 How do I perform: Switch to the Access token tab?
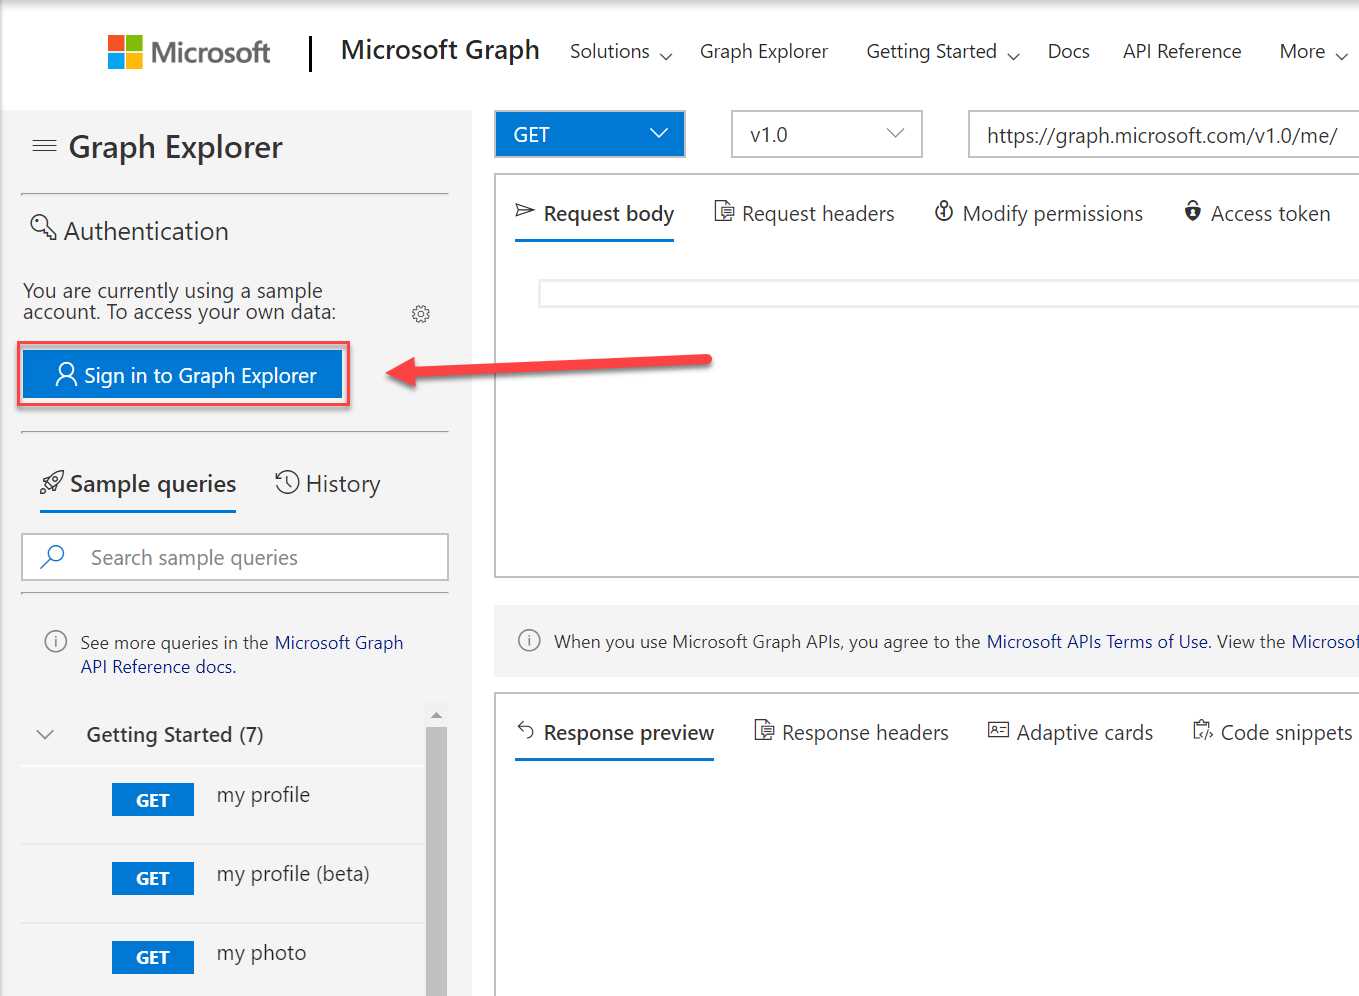(x=1257, y=213)
